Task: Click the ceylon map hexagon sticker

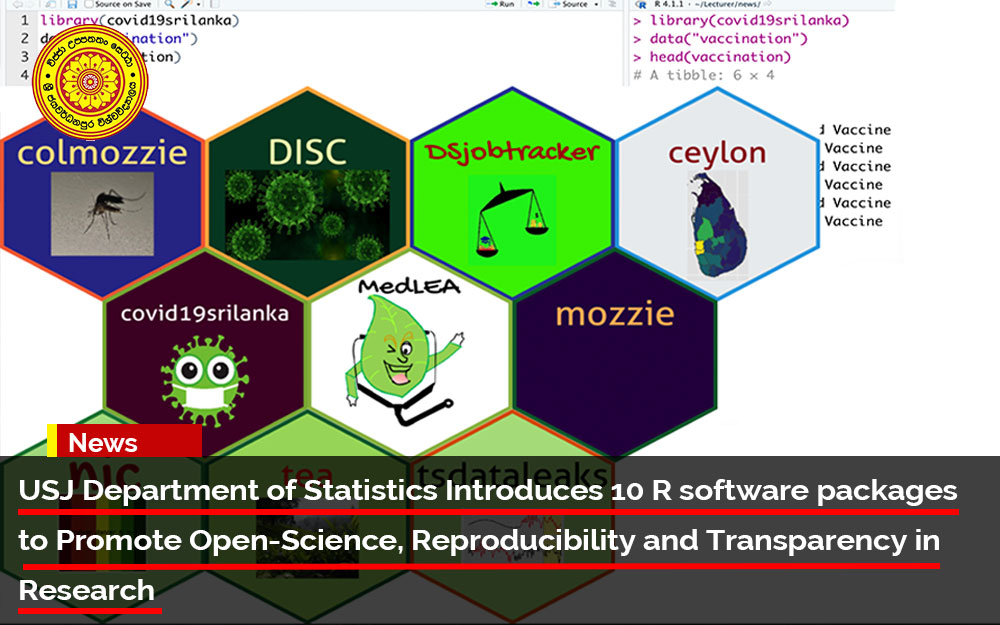Action: pyautogui.click(x=717, y=191)
